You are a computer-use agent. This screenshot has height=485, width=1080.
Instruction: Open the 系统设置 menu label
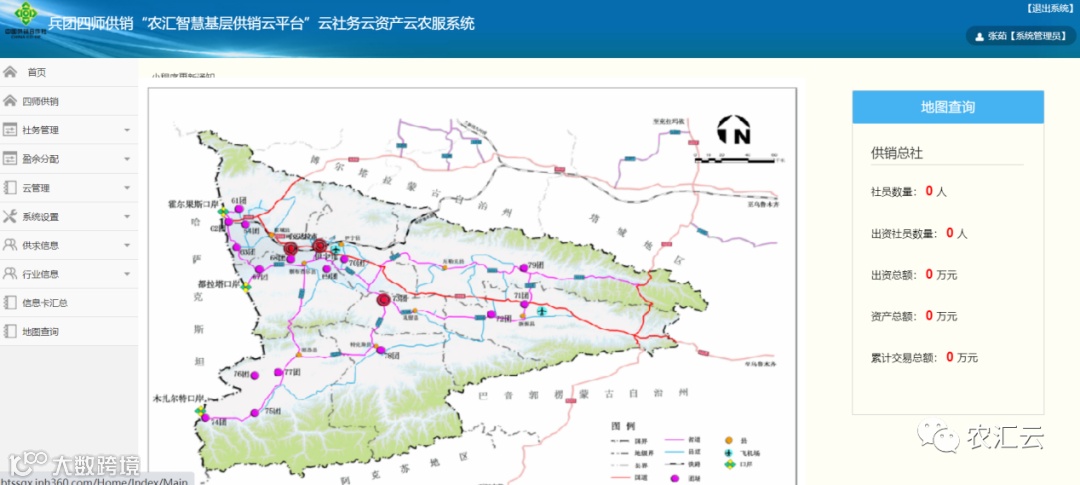click(41, 217)
